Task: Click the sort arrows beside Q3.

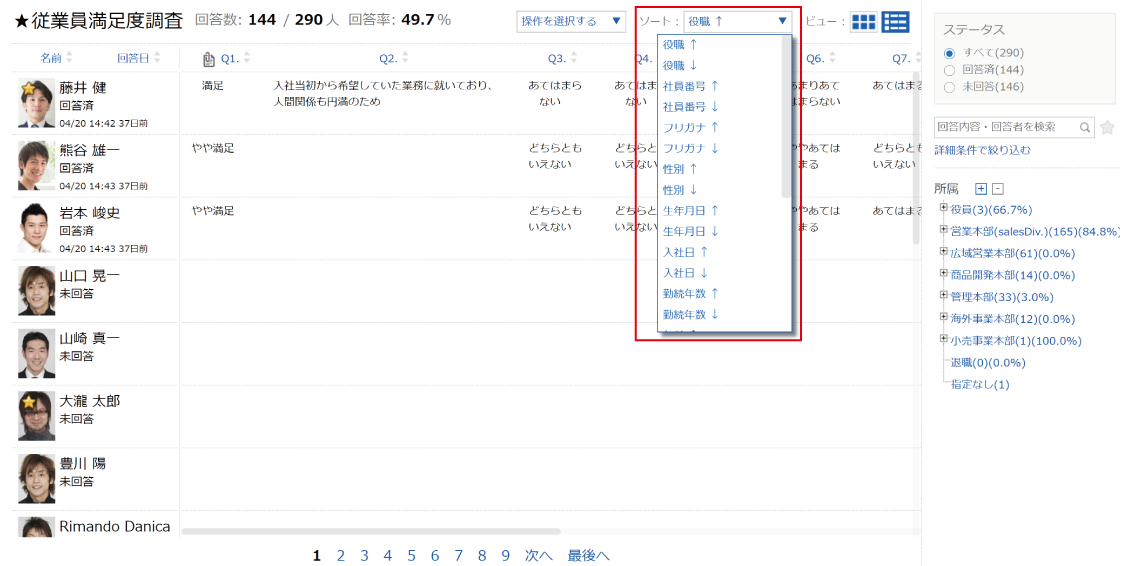Action: point(573,58)
